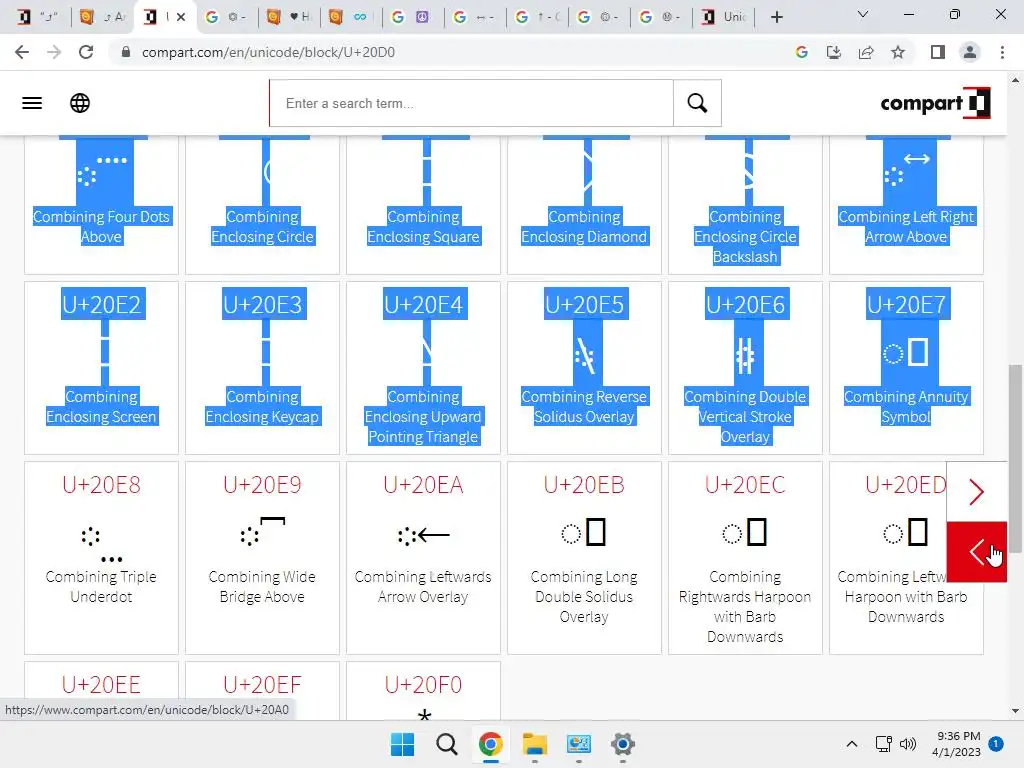Image resolution: width=1024 pixels, height=768 pixels.
Task: Open U+20E4 Enclosing Upward Pointing Triangle
Action: coord(423,368)
